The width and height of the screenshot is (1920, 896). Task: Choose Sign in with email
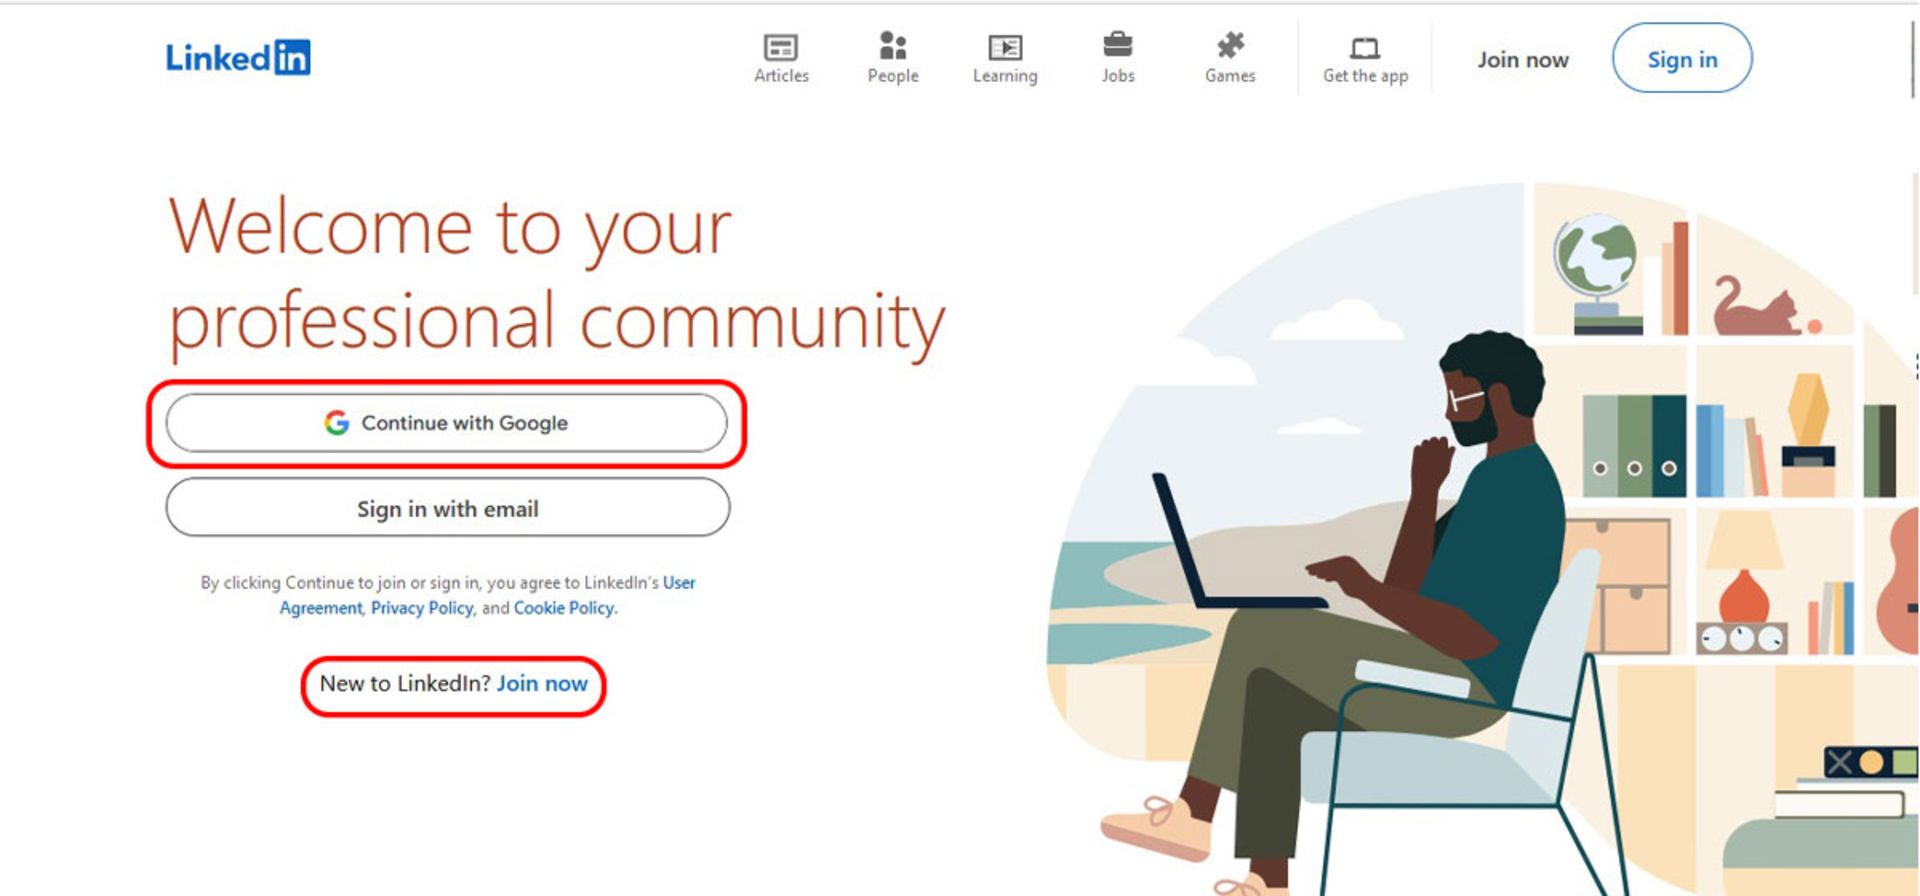[447, 508]
